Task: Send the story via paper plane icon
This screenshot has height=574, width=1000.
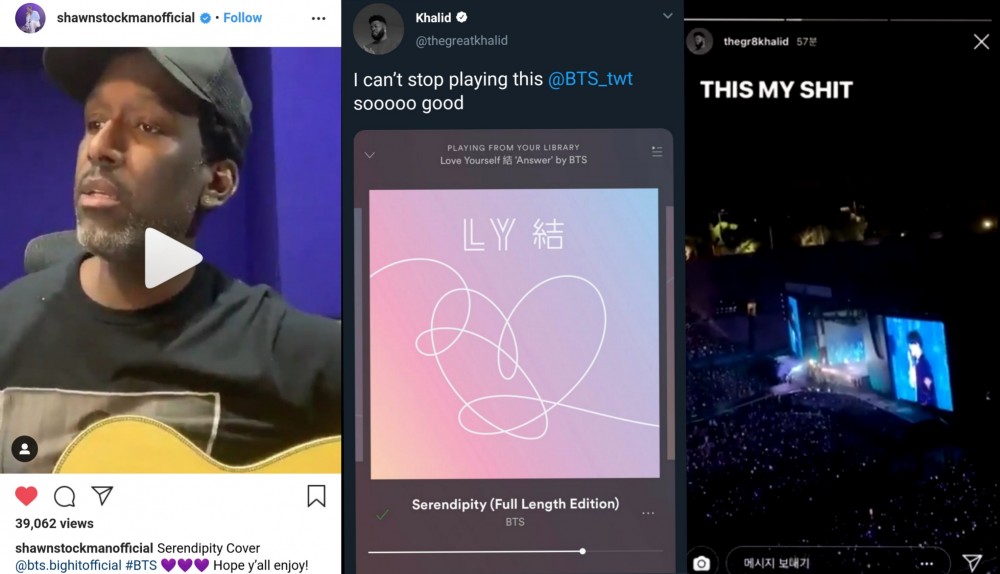Action: (x=973, y=562)
